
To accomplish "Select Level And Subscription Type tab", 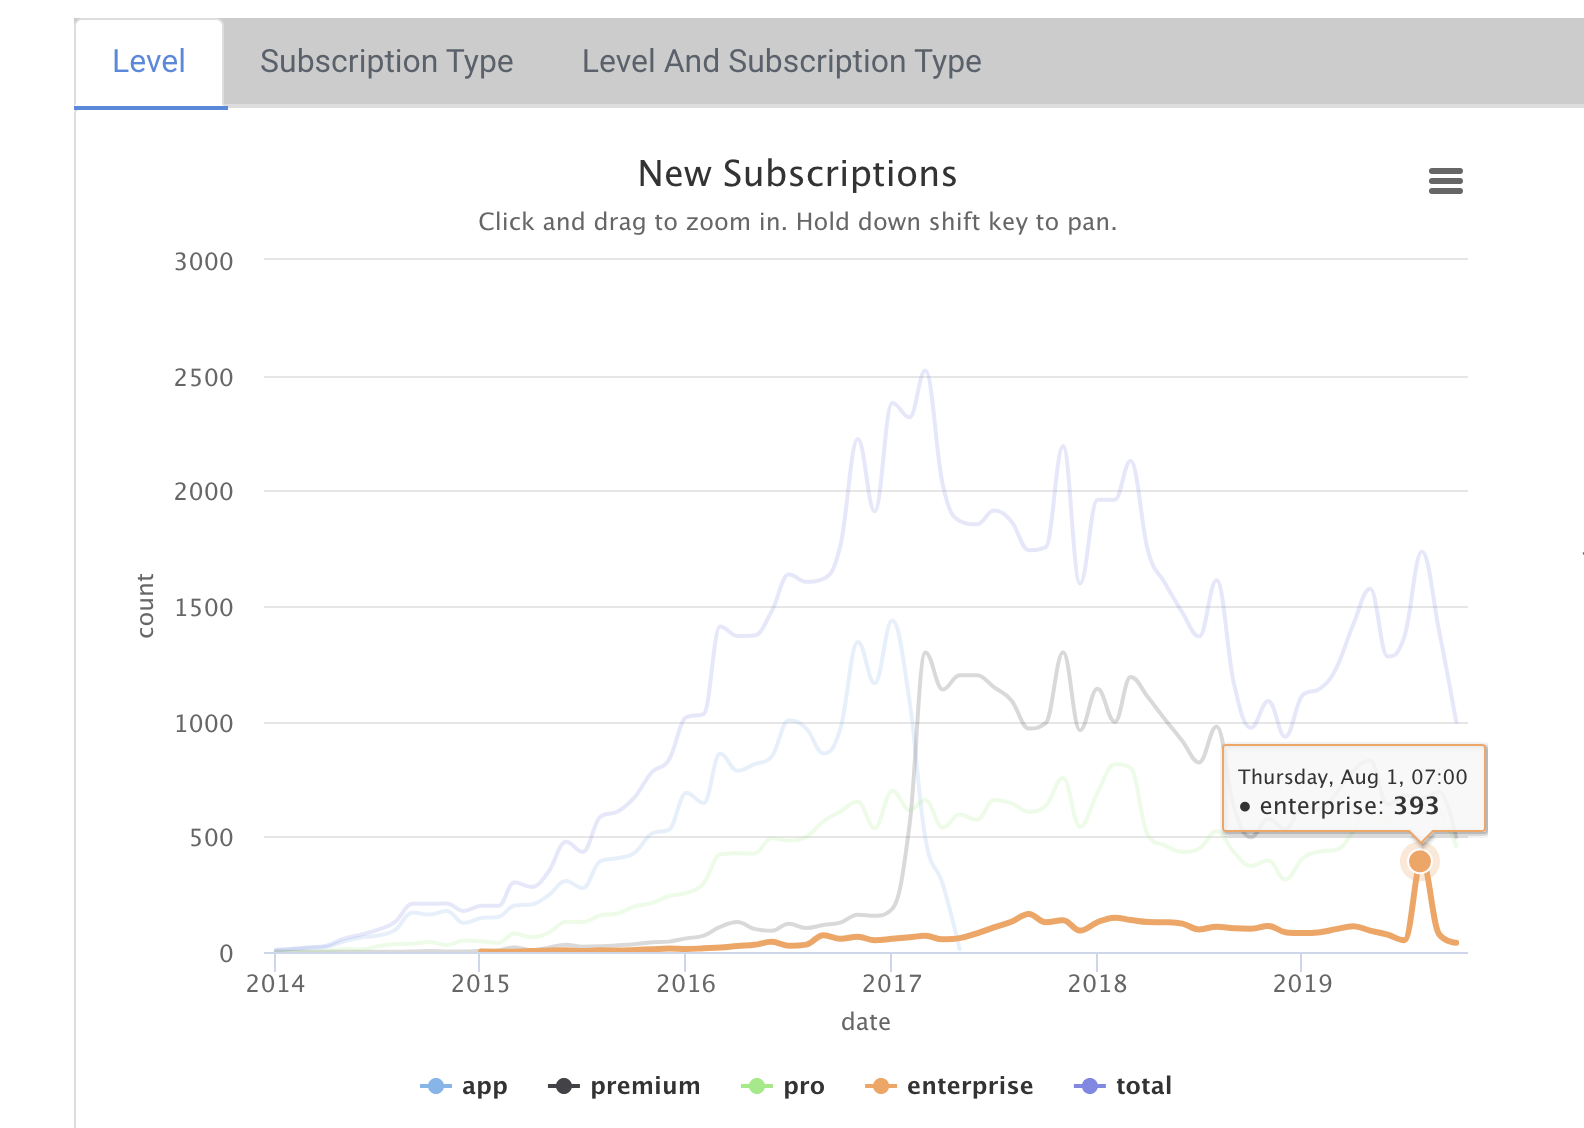I will tap(782, 62).
